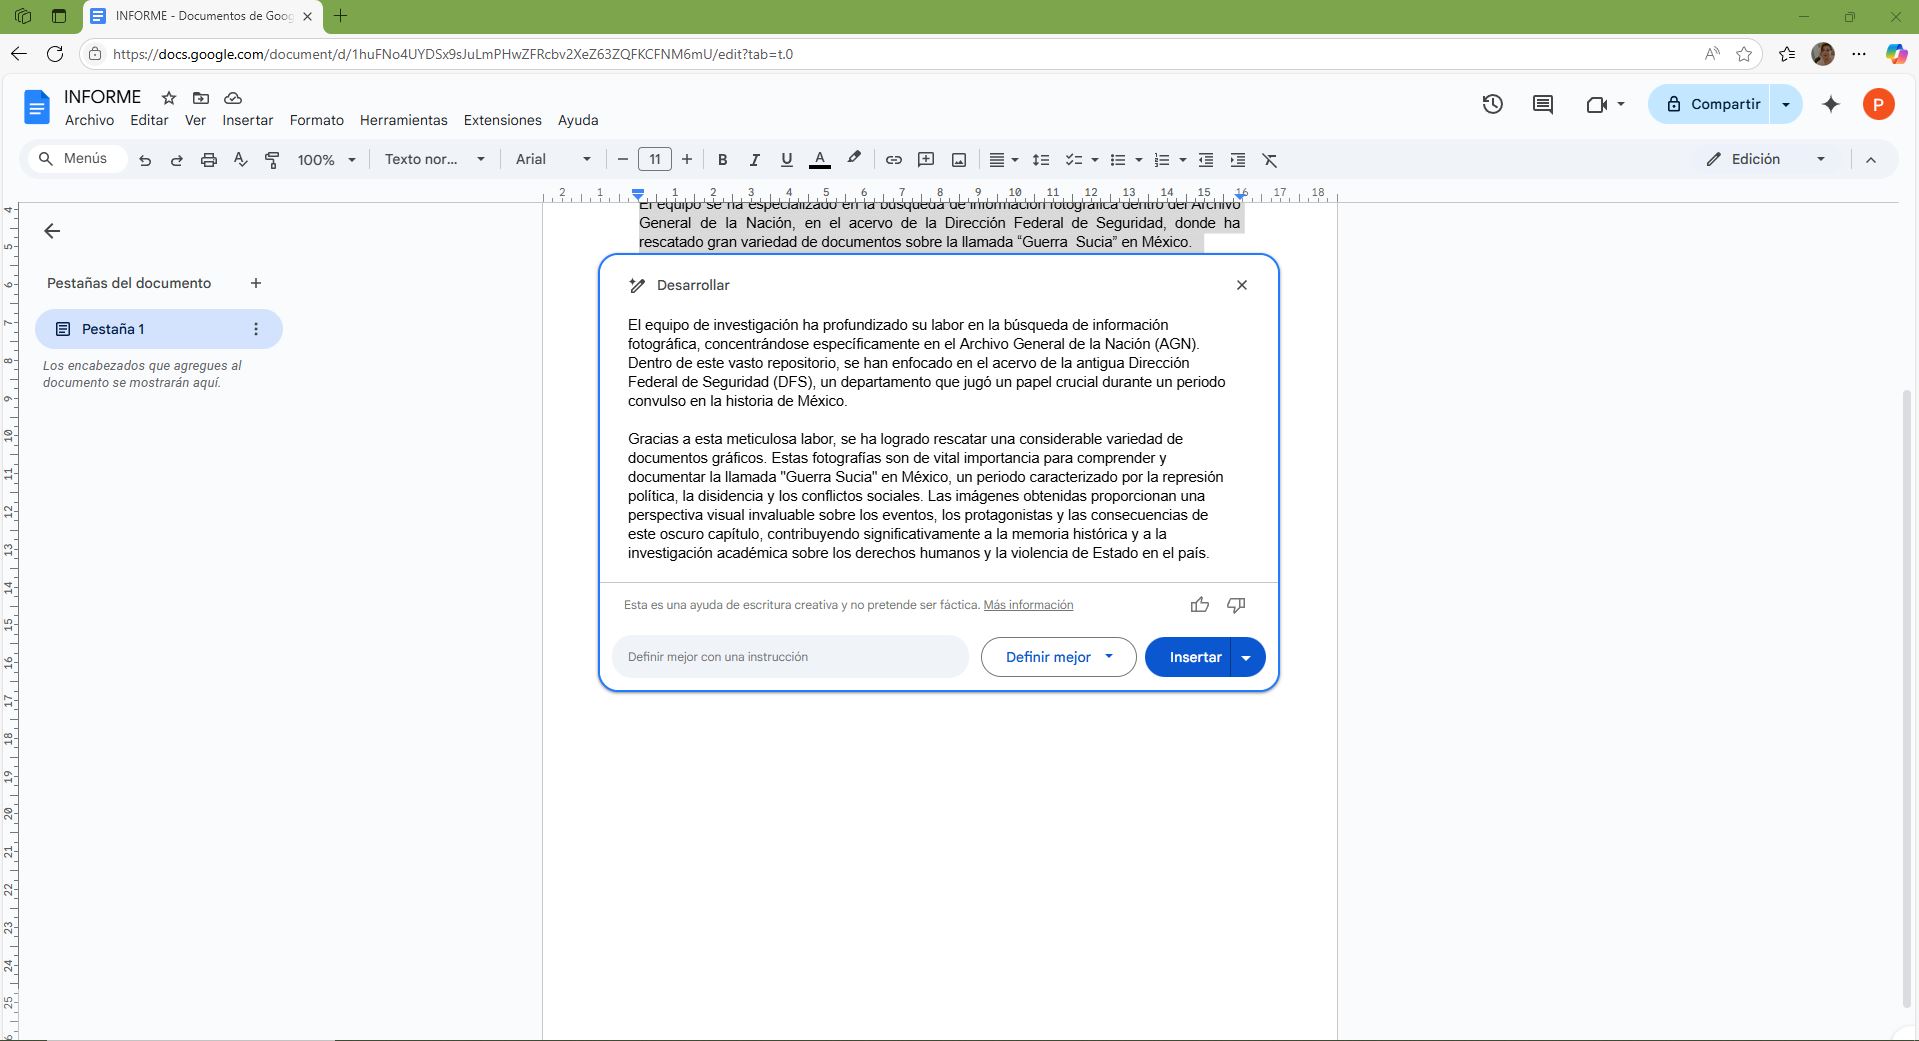Viewport: 1919px width, 1041px height.
Task: Toggle underline formatting
Action: pyautogui.click(x=786, y=160)
